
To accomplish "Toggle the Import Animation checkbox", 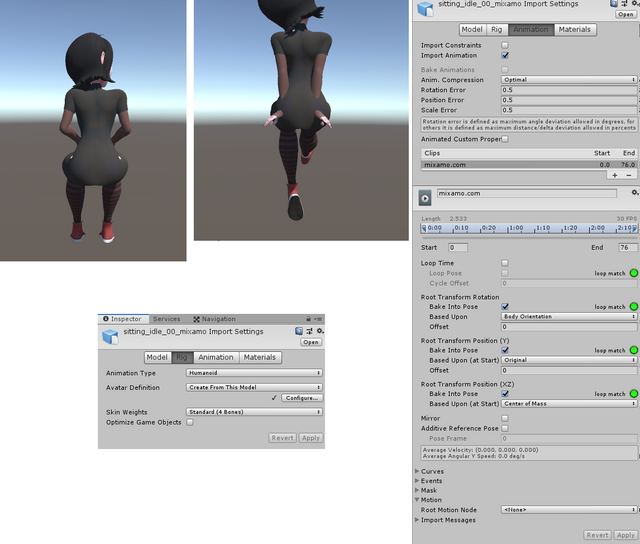I will click(505, 56).
